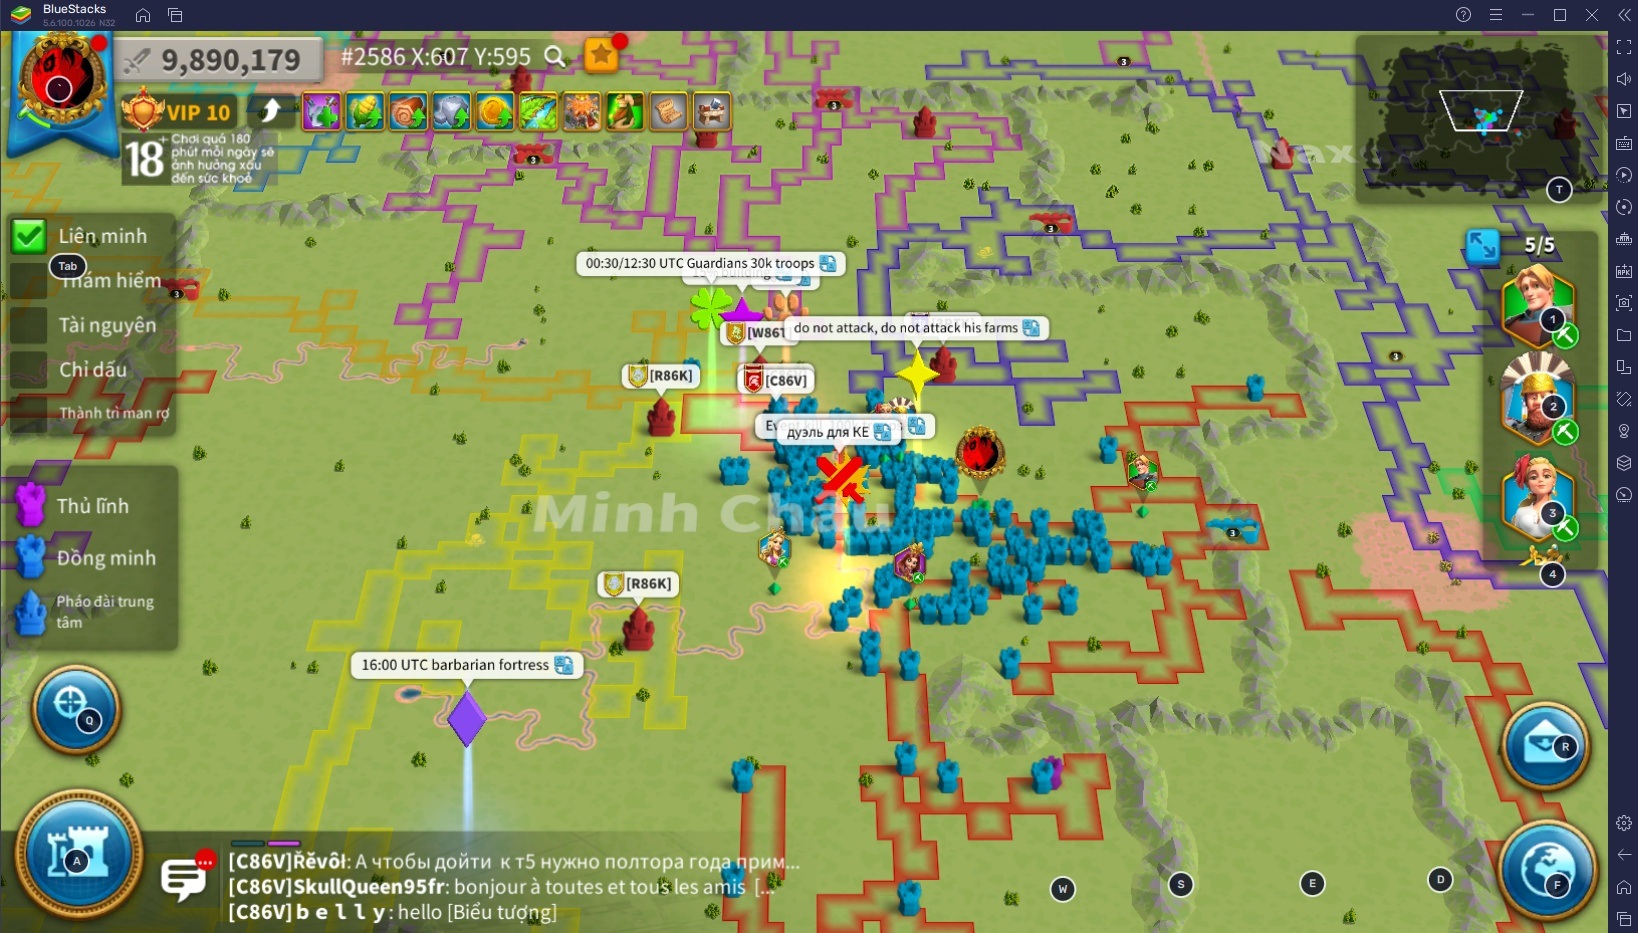The height and width of the screenshot is (933, 1638).
Task: Click BlueStacks back arrow in sidebar
Action: click(1623, 855)
